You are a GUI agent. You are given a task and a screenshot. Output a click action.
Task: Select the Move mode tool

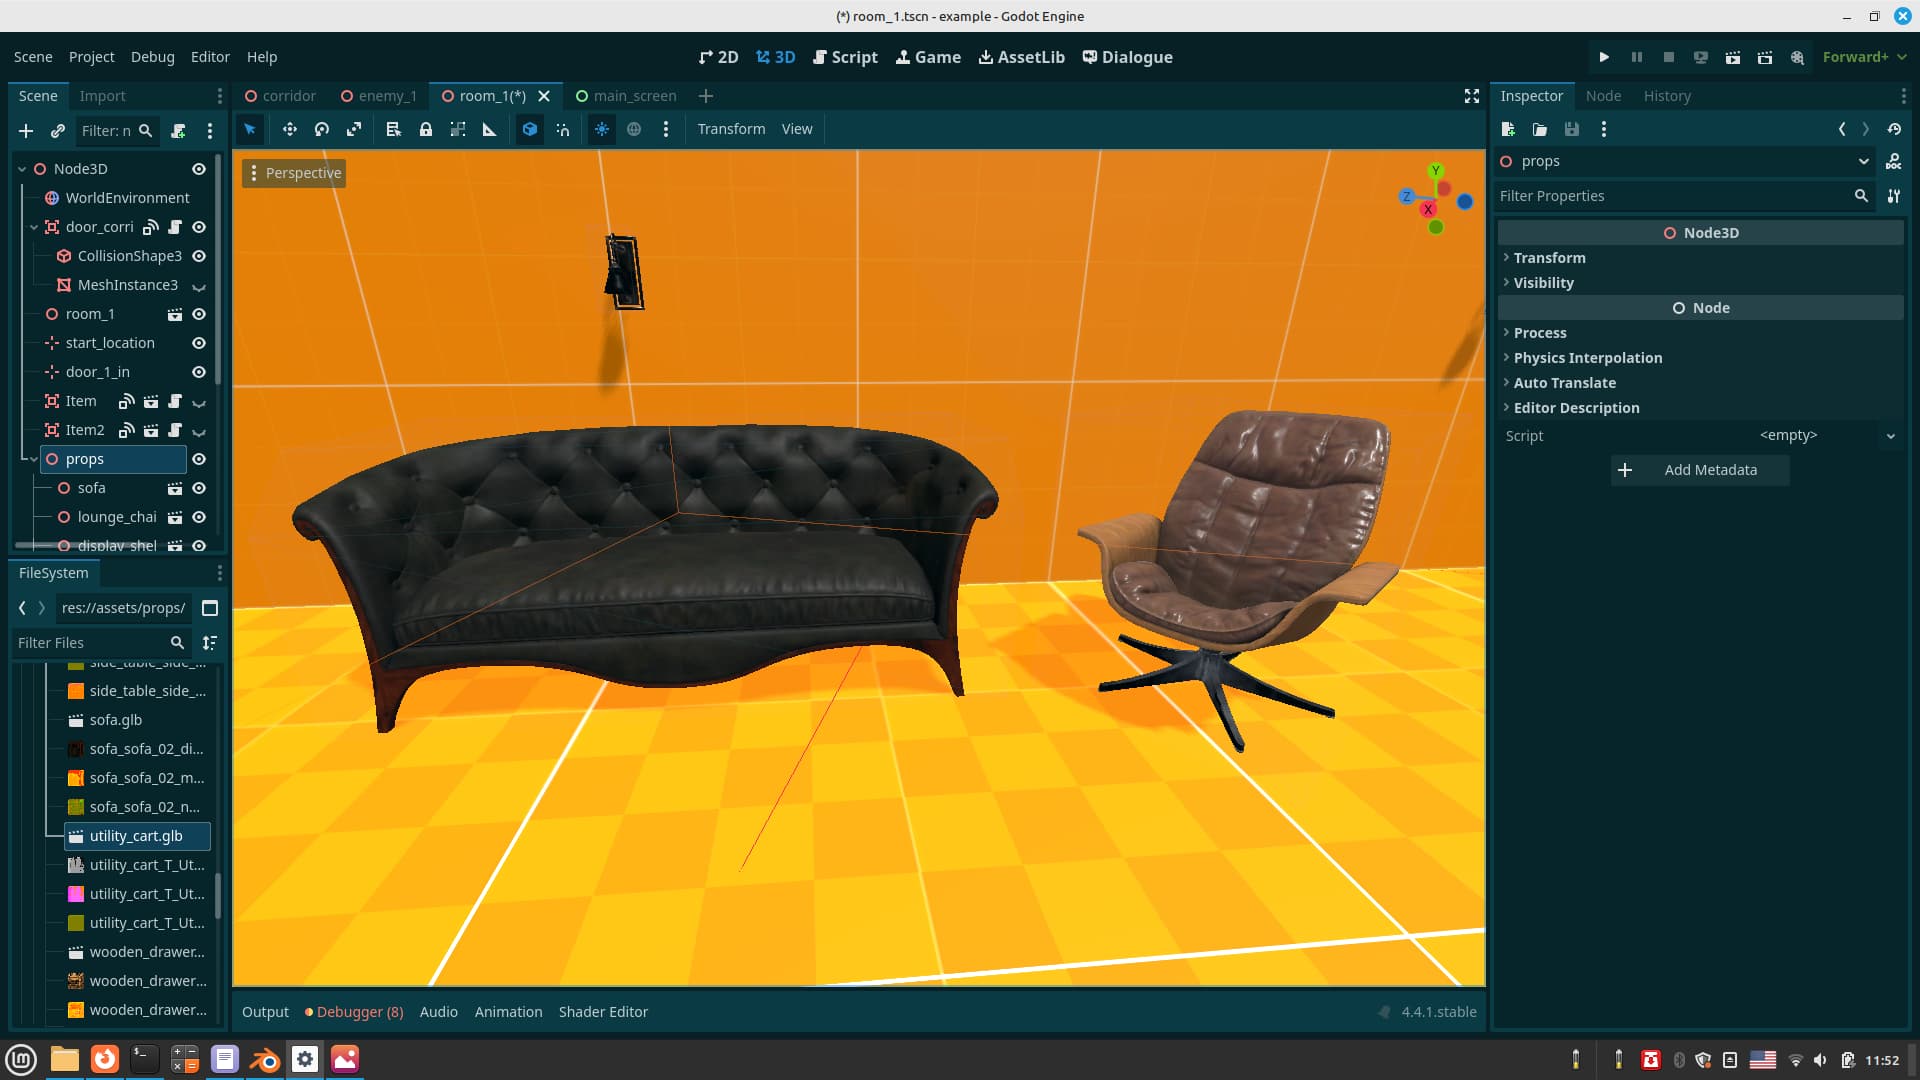[x=289, y=129]
